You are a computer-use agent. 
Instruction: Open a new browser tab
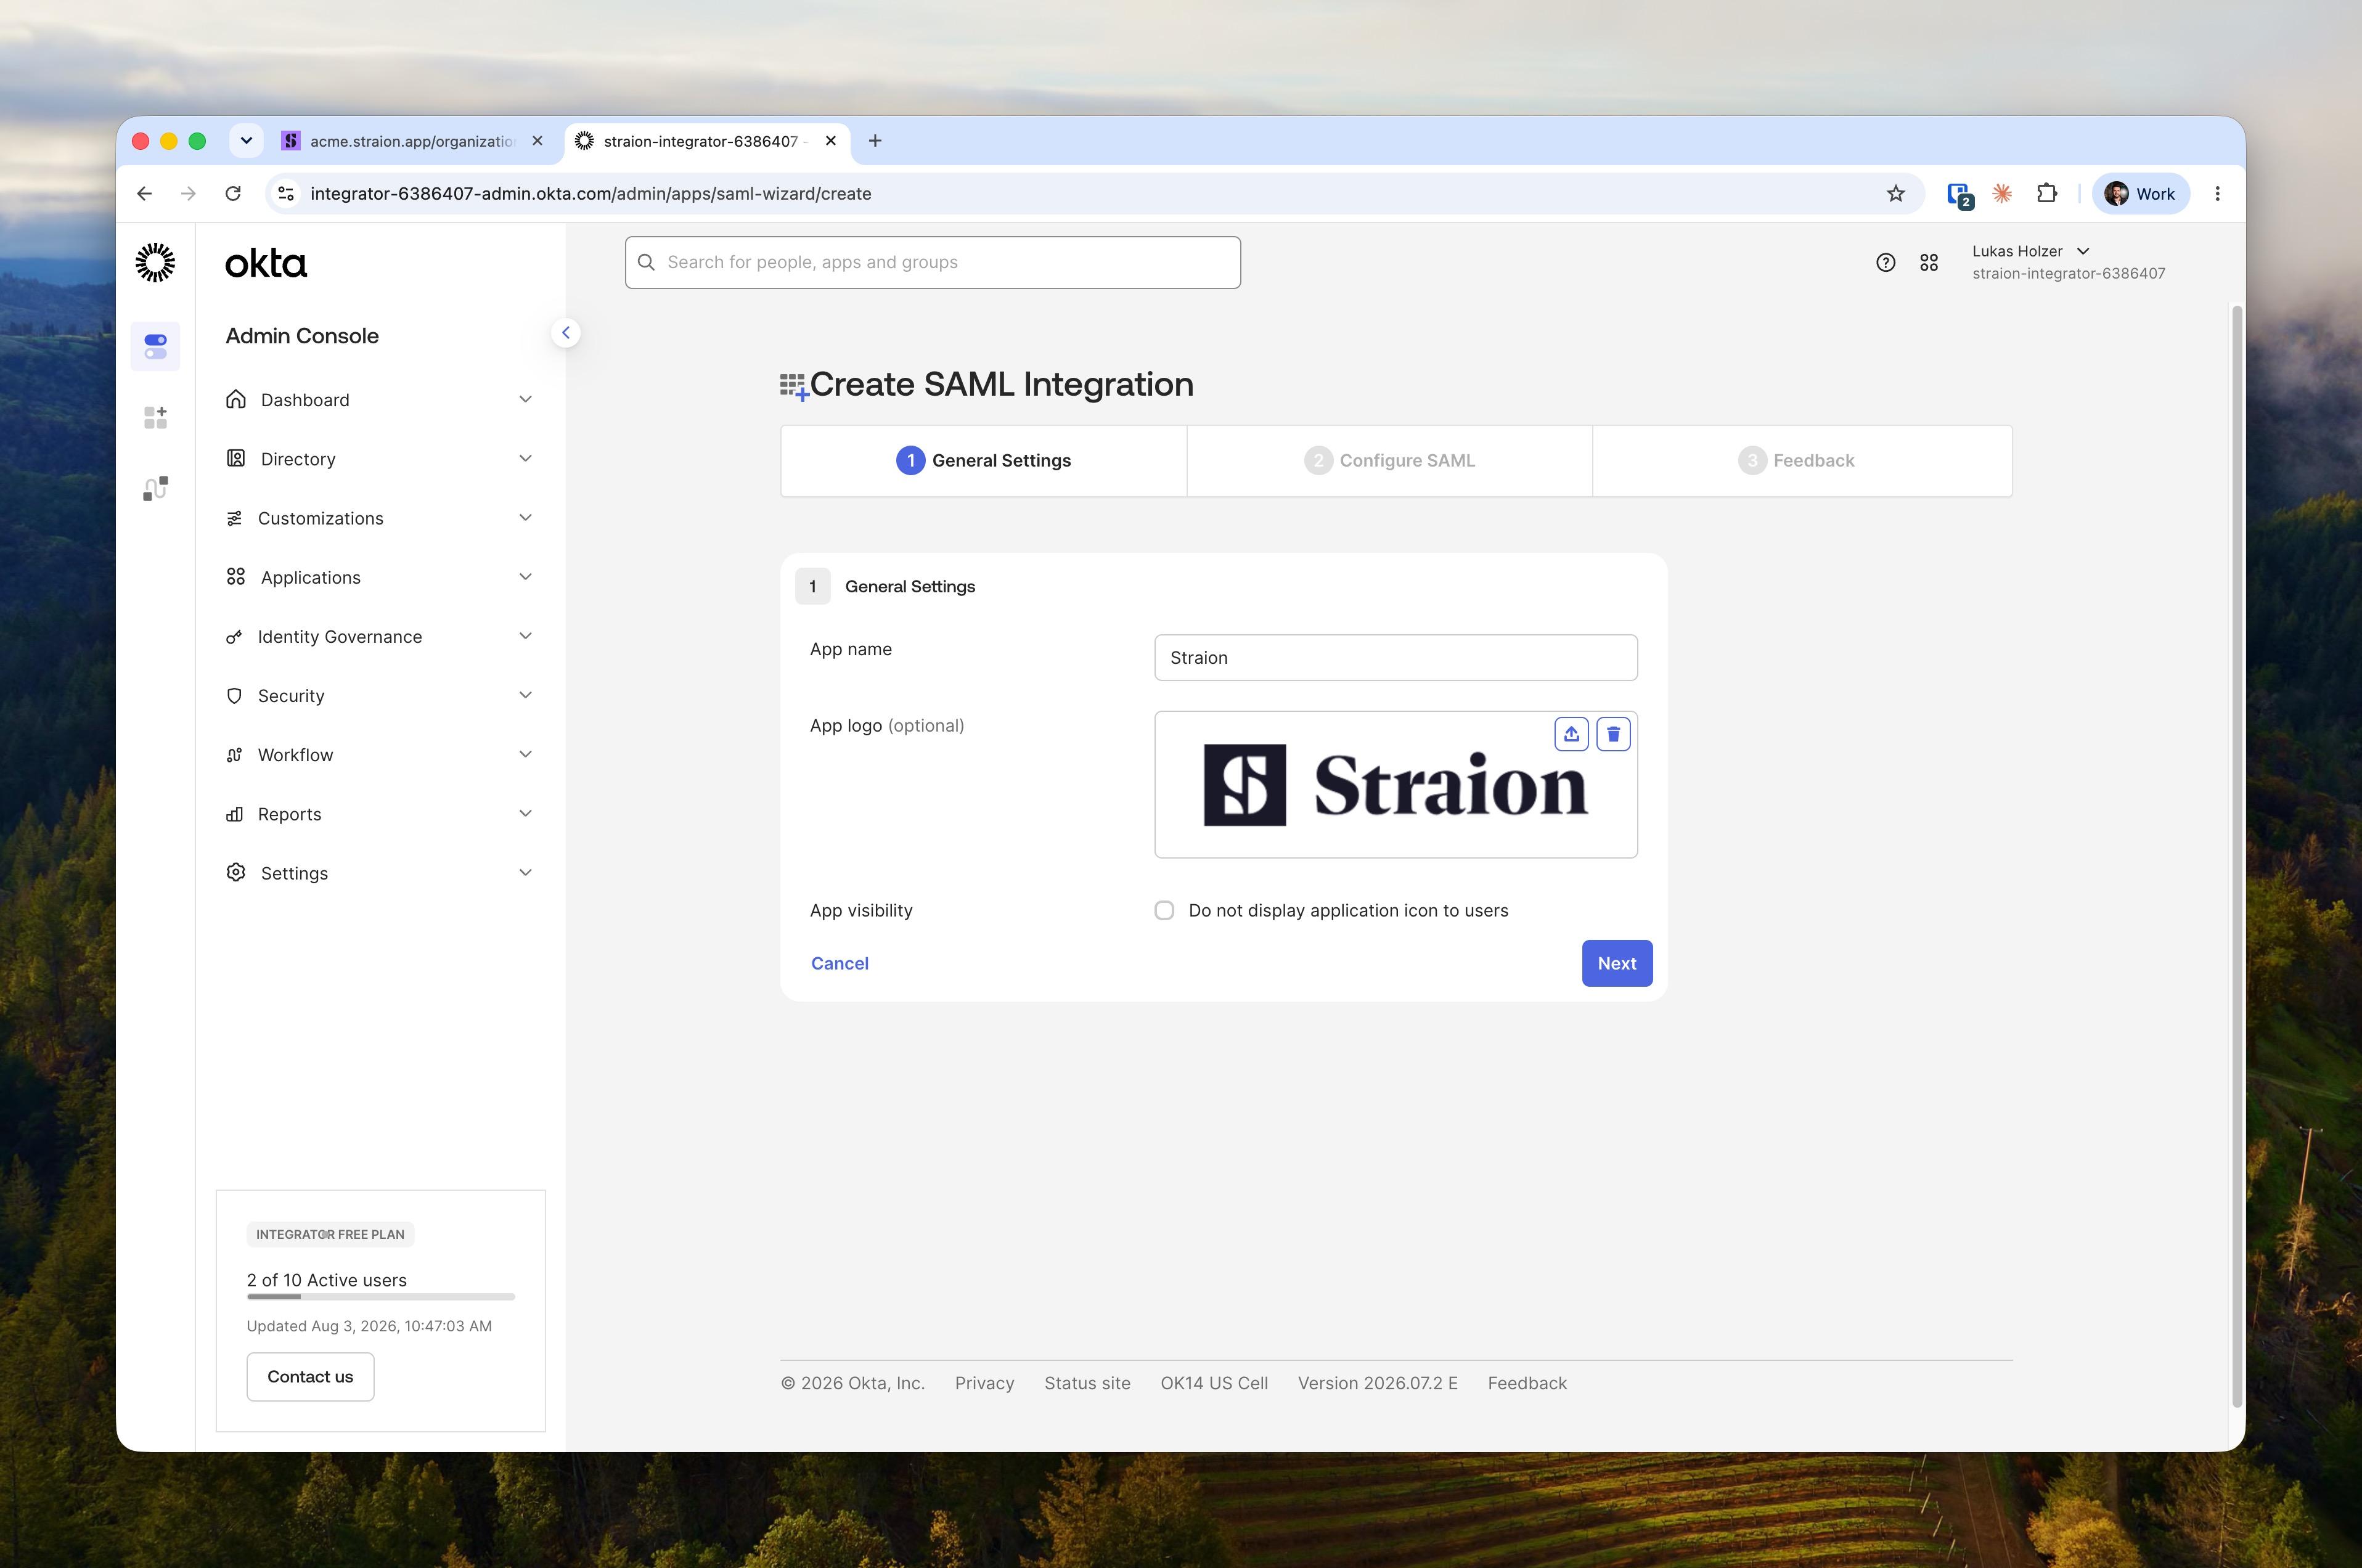tap(875, 141)
